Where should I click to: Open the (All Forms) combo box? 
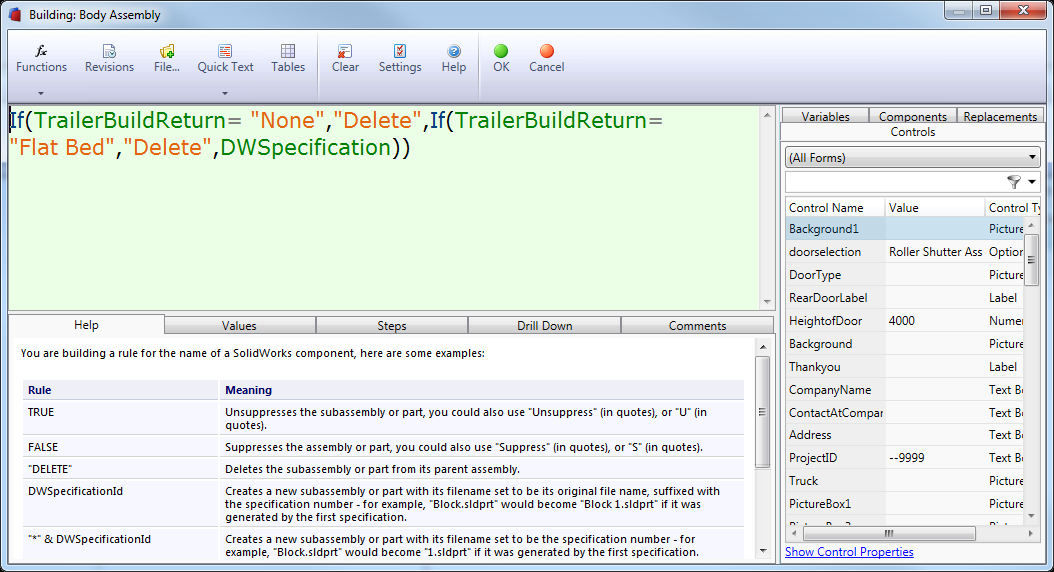[x=913, y=157]
